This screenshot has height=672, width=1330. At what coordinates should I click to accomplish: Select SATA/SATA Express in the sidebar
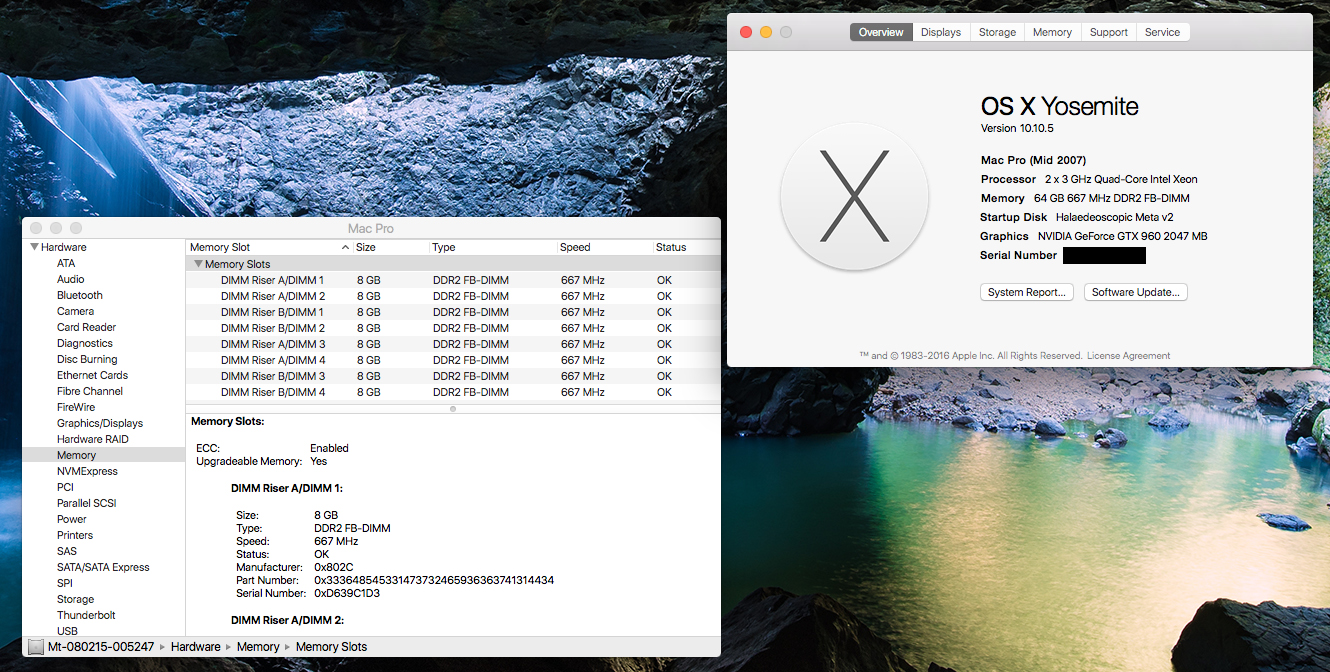[x=103, y=567]
